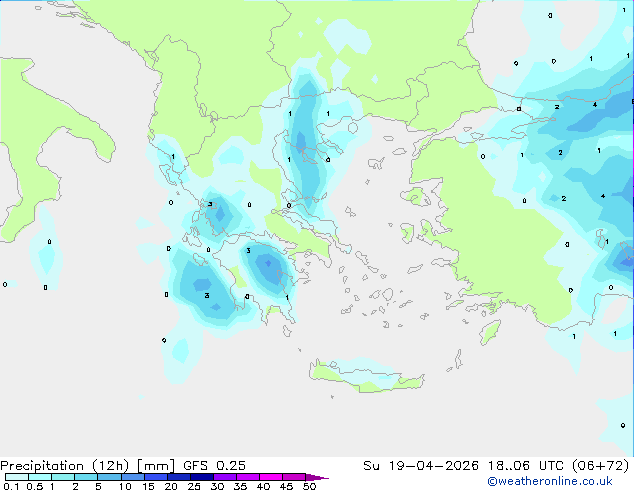Click the island of Rhodes on the map
The height and width of the screenshot is (490, 634).
pyautogui.click(x=490, y=332)
